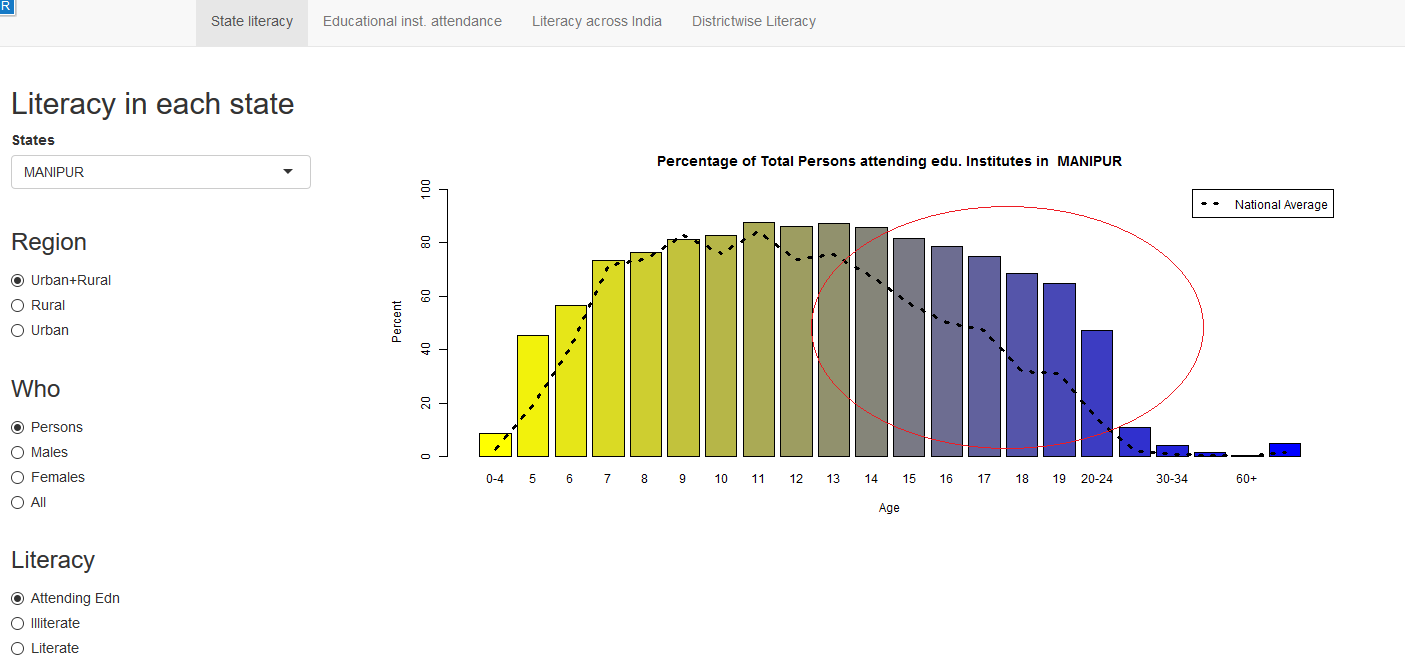Go to Districtwise Literacy tab
Viewport: 1405px width, 657px height.
(753, 21)
